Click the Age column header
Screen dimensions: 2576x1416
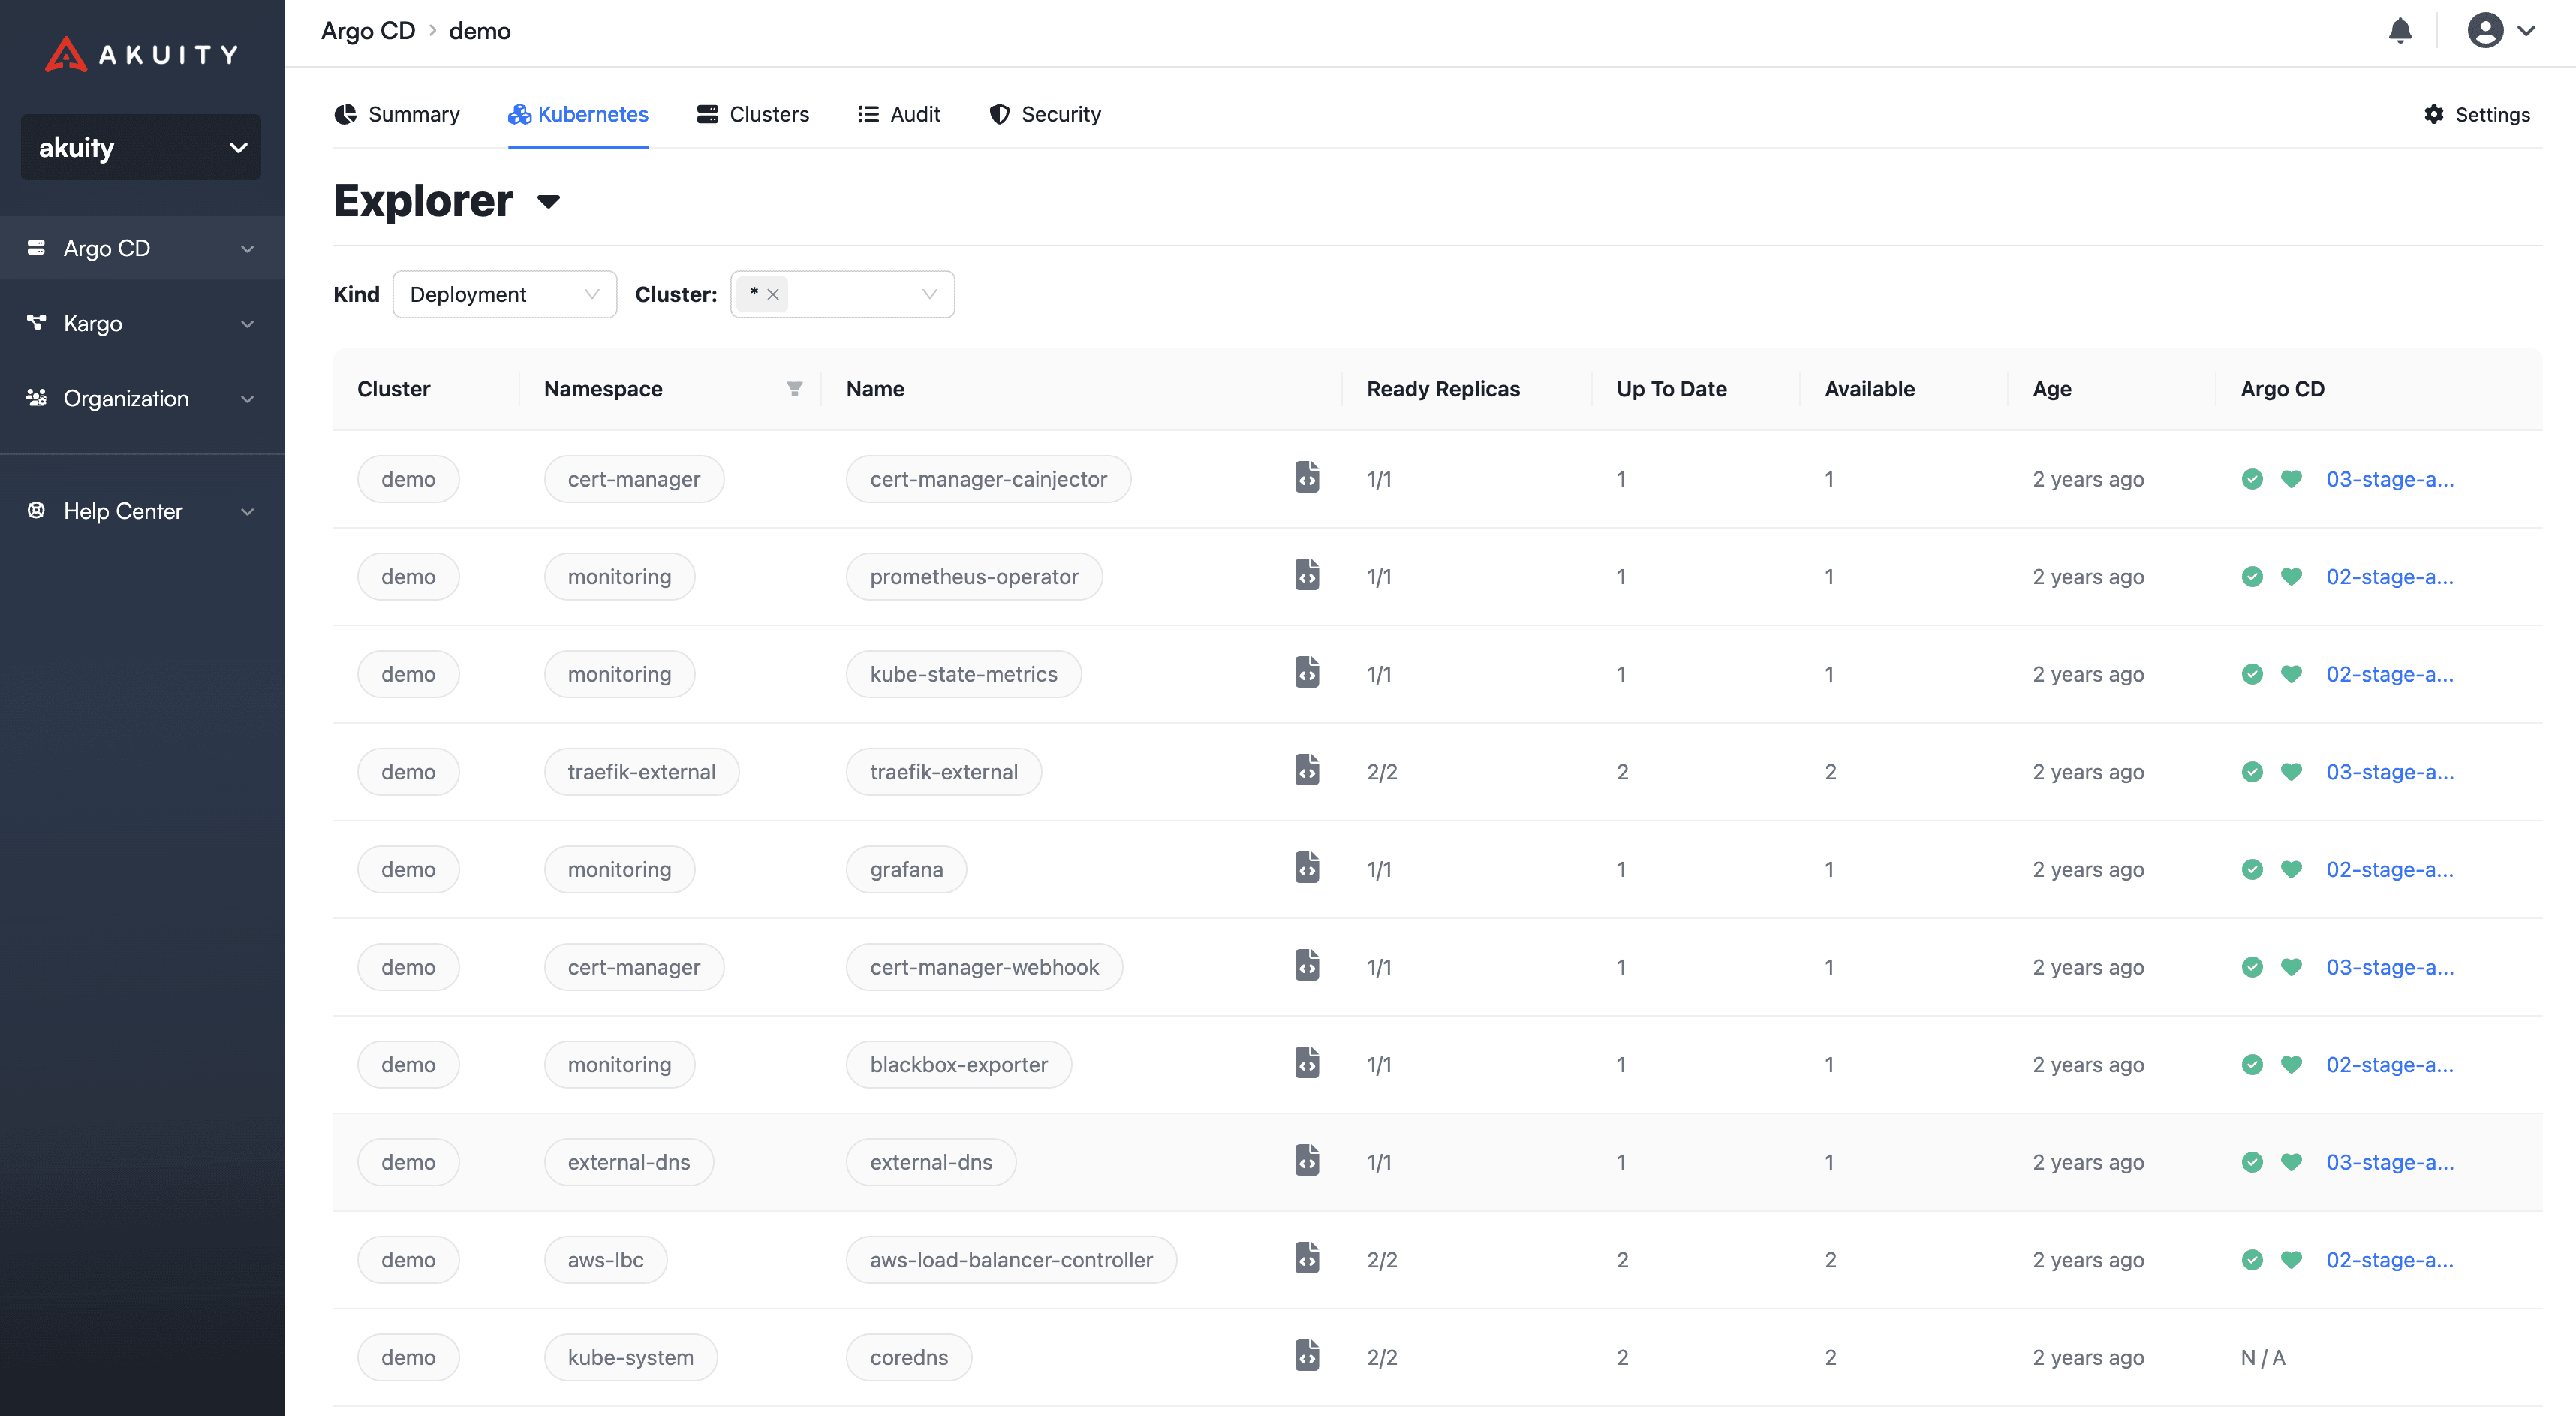pyautogui.click(x=2051, y=389)
